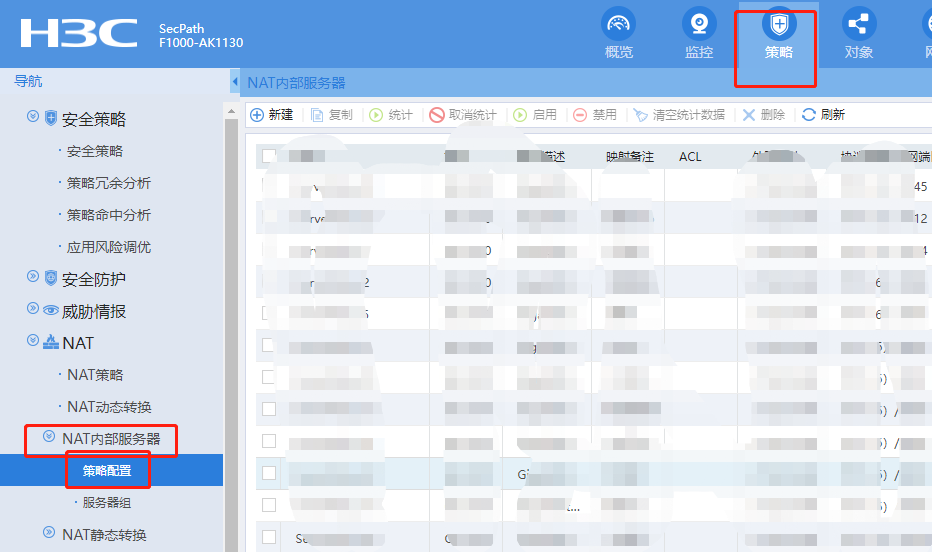Open the 对象 objects share icon
Screen dimensions: 932x552
coord(859,24)
